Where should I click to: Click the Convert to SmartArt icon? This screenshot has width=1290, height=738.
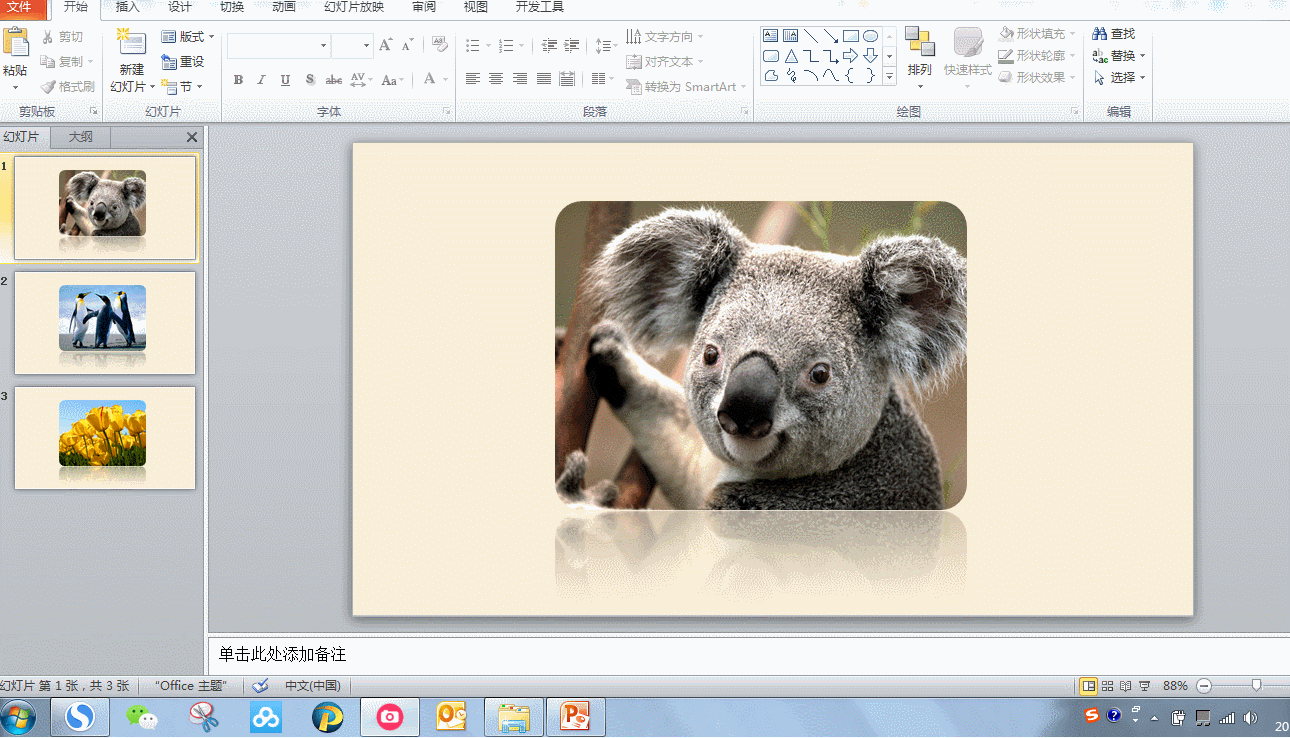point(633,87)
